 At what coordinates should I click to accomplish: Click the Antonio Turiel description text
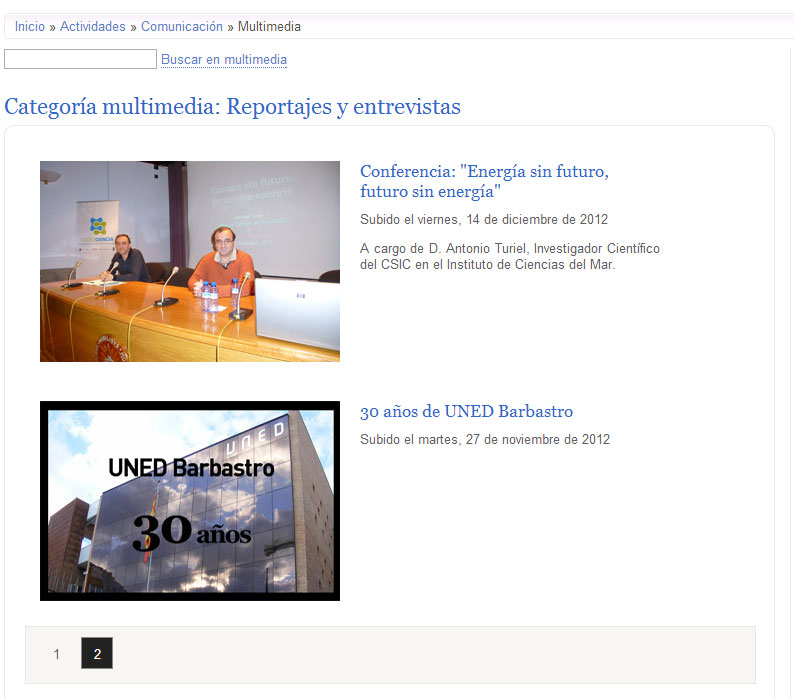pos(509,256)
